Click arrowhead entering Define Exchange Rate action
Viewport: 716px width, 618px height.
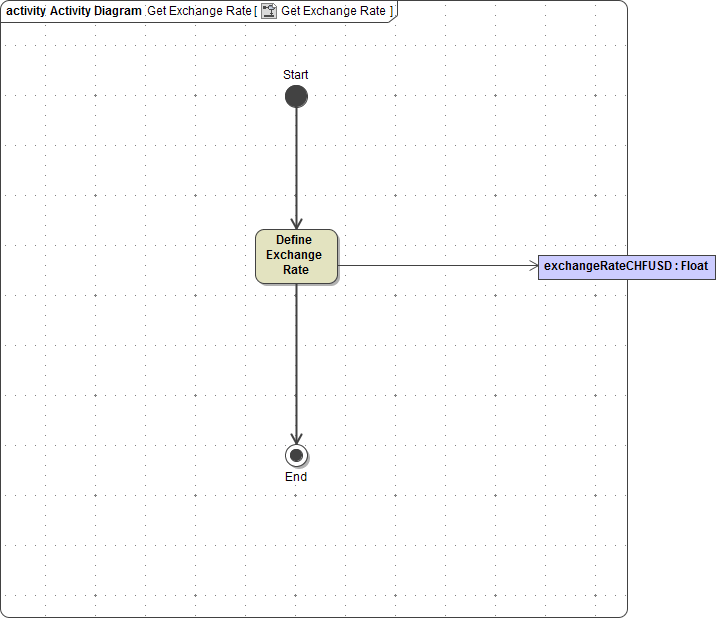click(x=296, y=223)
